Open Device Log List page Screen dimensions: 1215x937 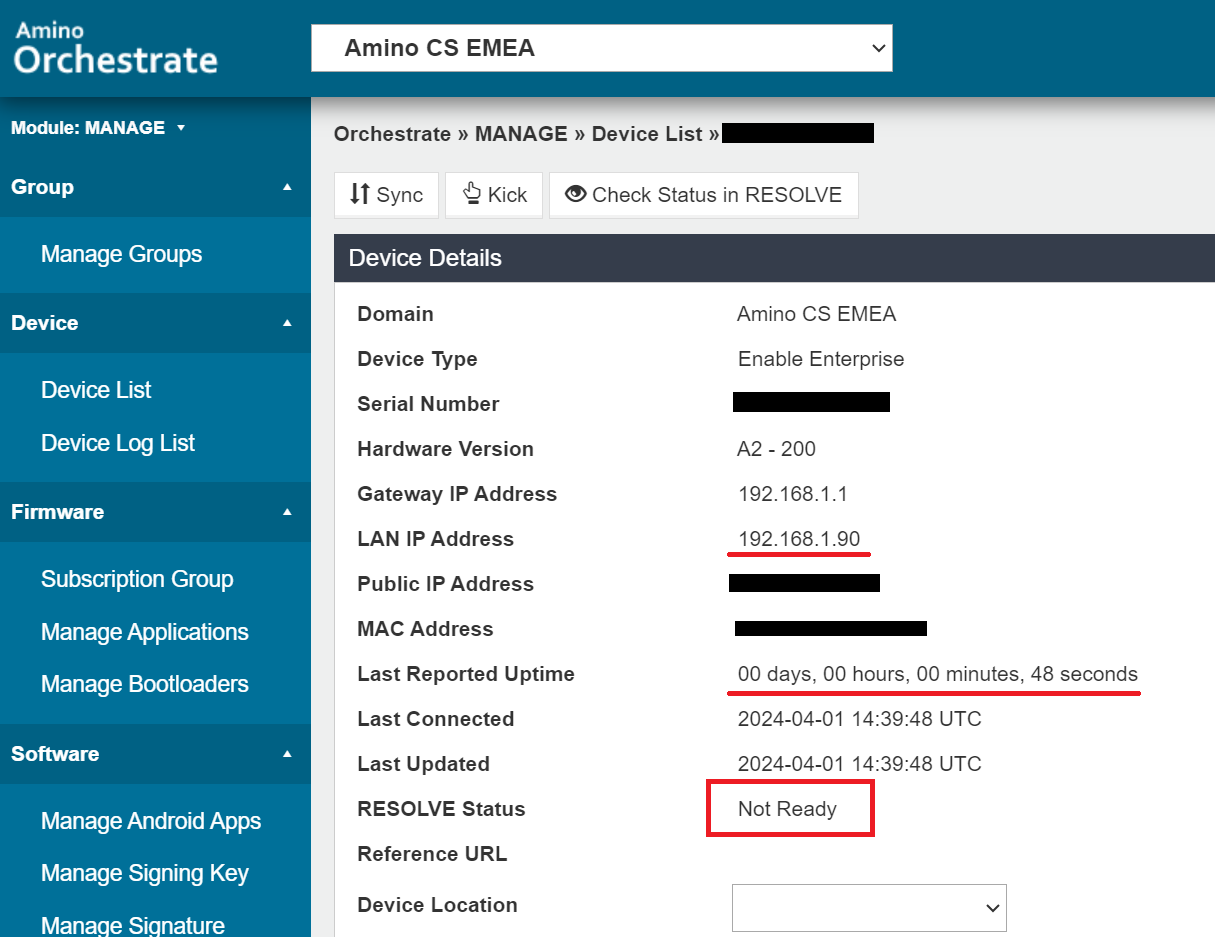tap(118, 443)
